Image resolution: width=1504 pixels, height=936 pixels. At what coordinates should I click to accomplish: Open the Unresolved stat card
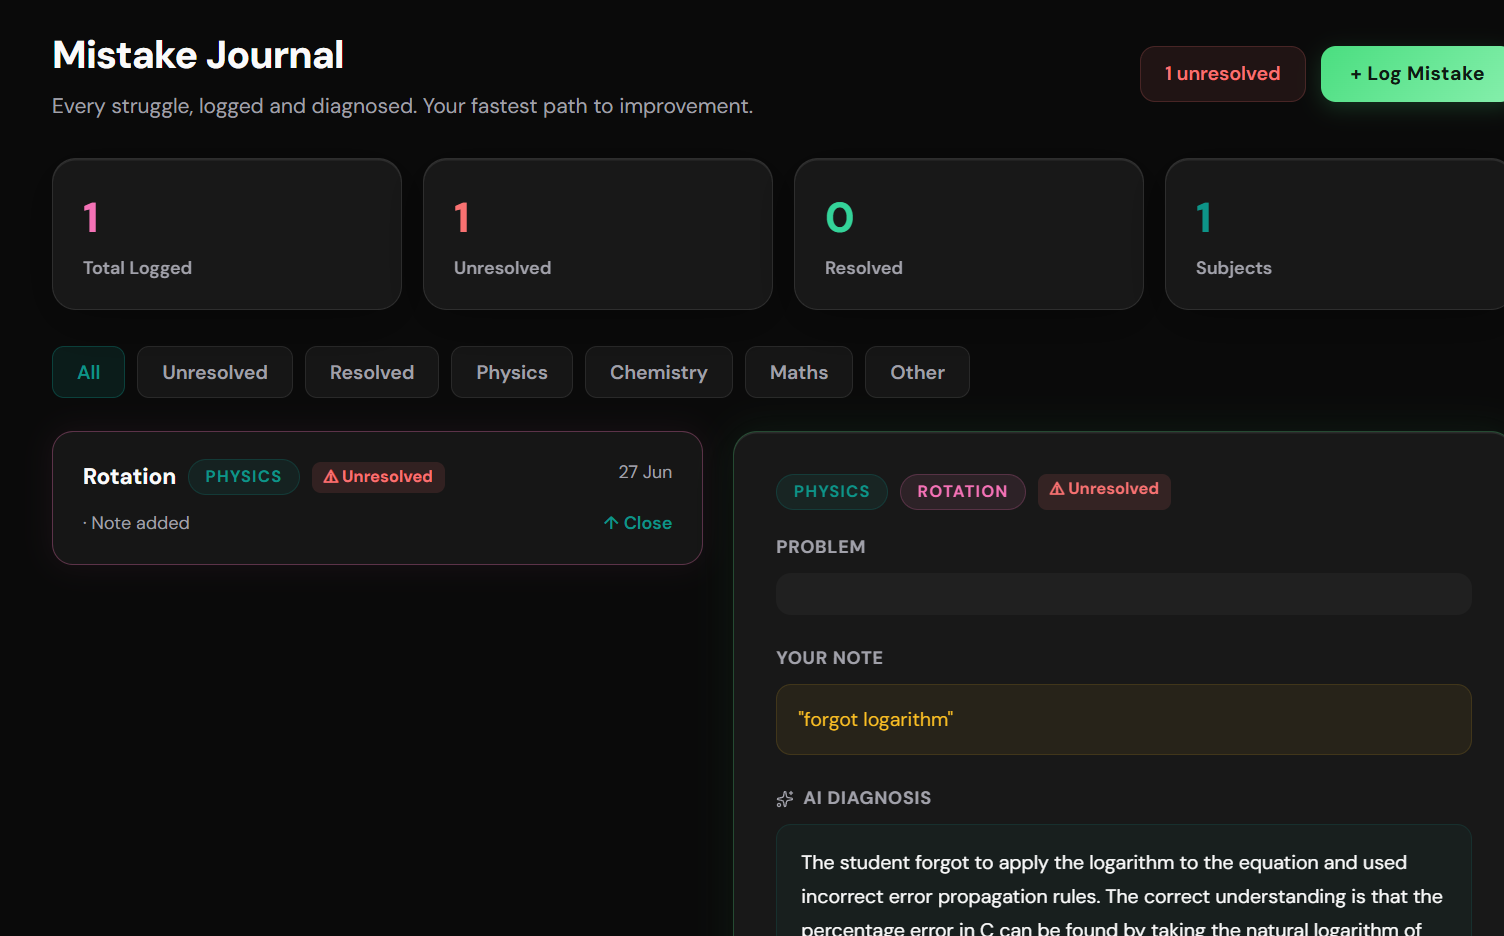tap(598, 234)
